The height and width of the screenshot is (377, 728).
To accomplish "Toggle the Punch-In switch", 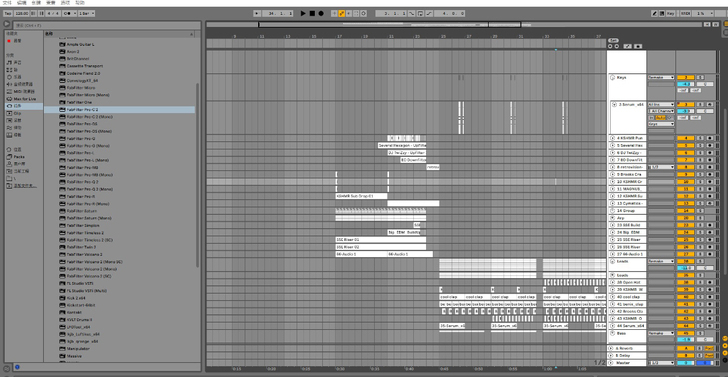I will point(412,13).
